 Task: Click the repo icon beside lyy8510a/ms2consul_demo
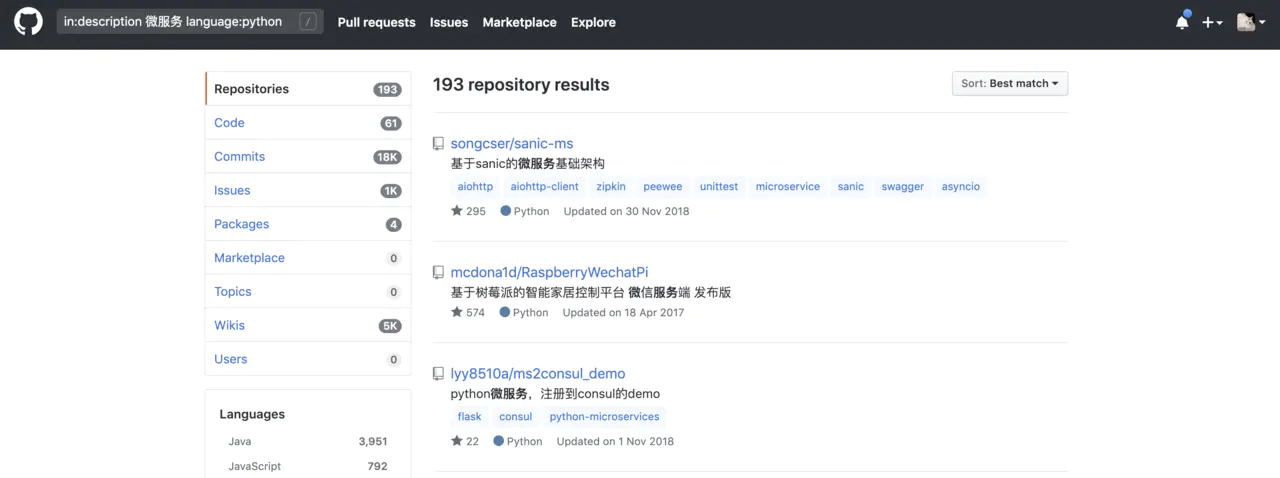point(438,374)
